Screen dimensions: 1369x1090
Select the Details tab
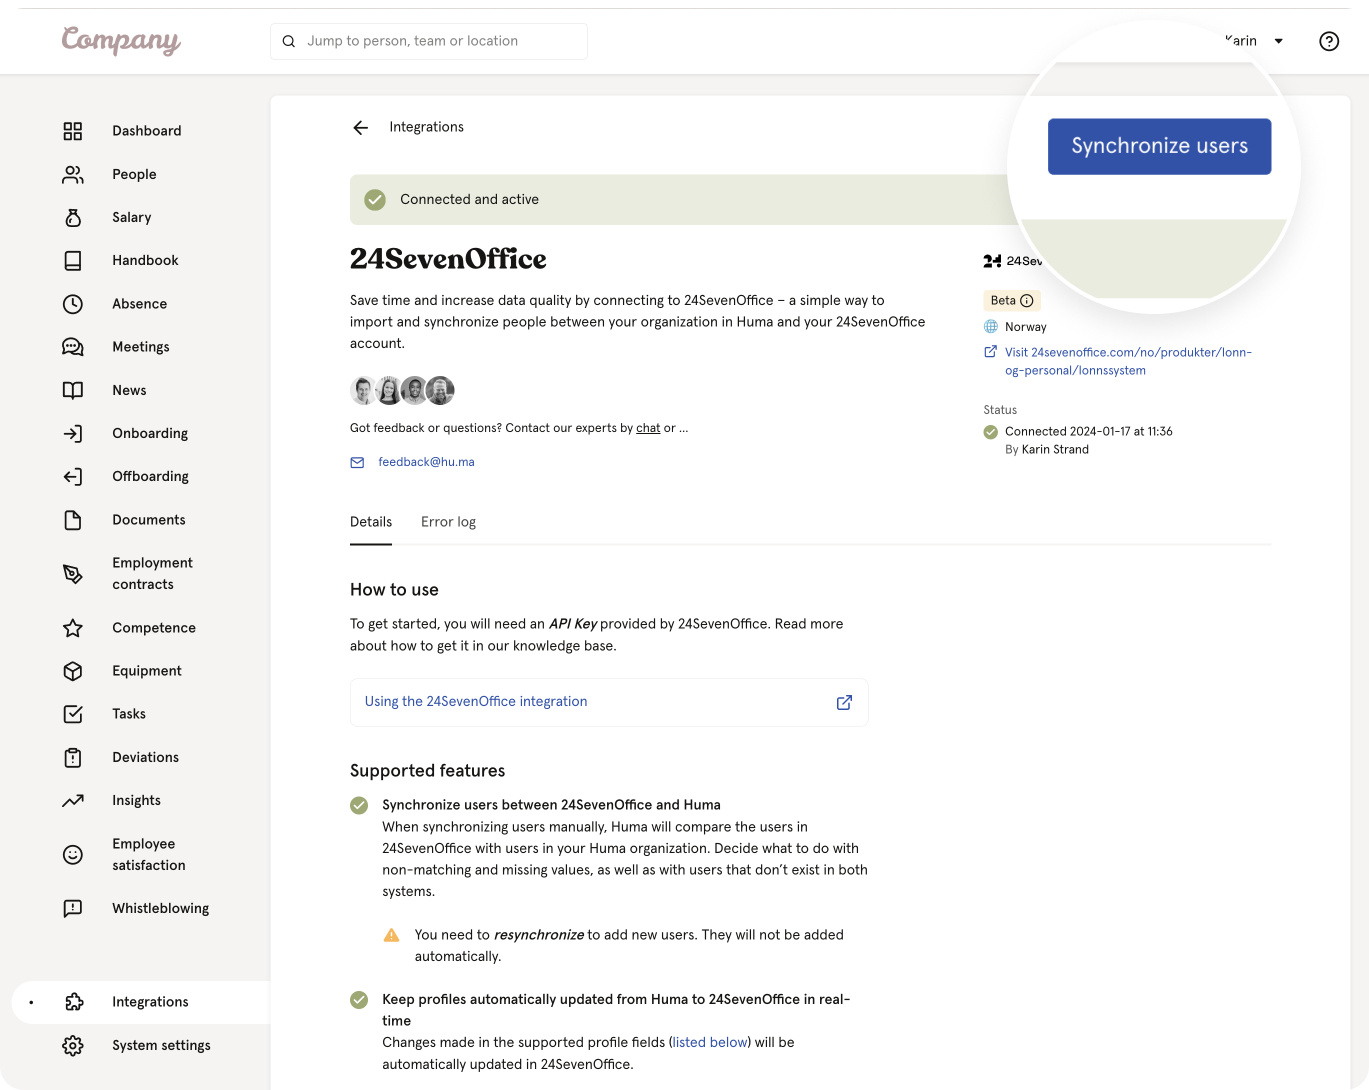pyautogui.click(x=371, y=522)
